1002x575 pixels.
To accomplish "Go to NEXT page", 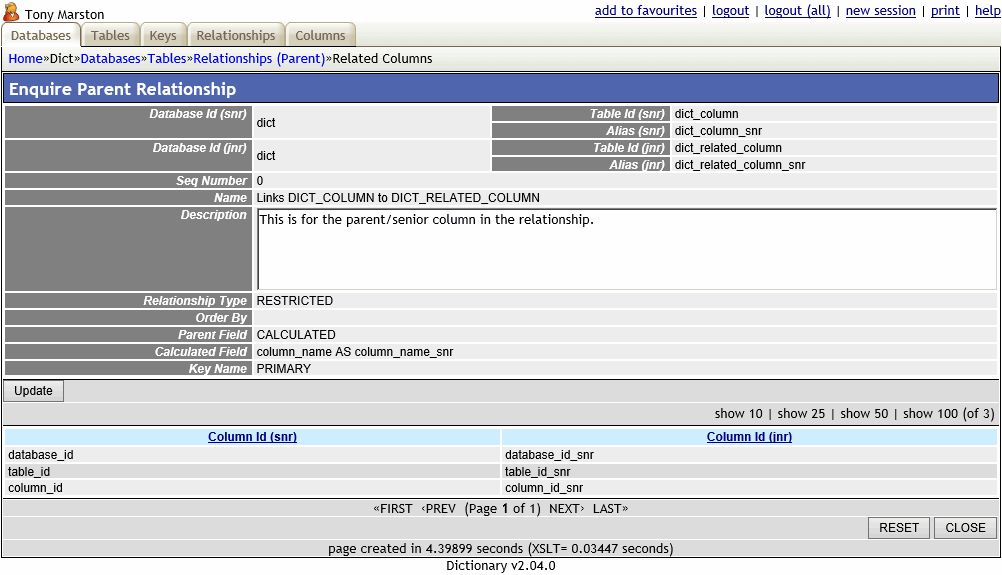I will point(567,509).
